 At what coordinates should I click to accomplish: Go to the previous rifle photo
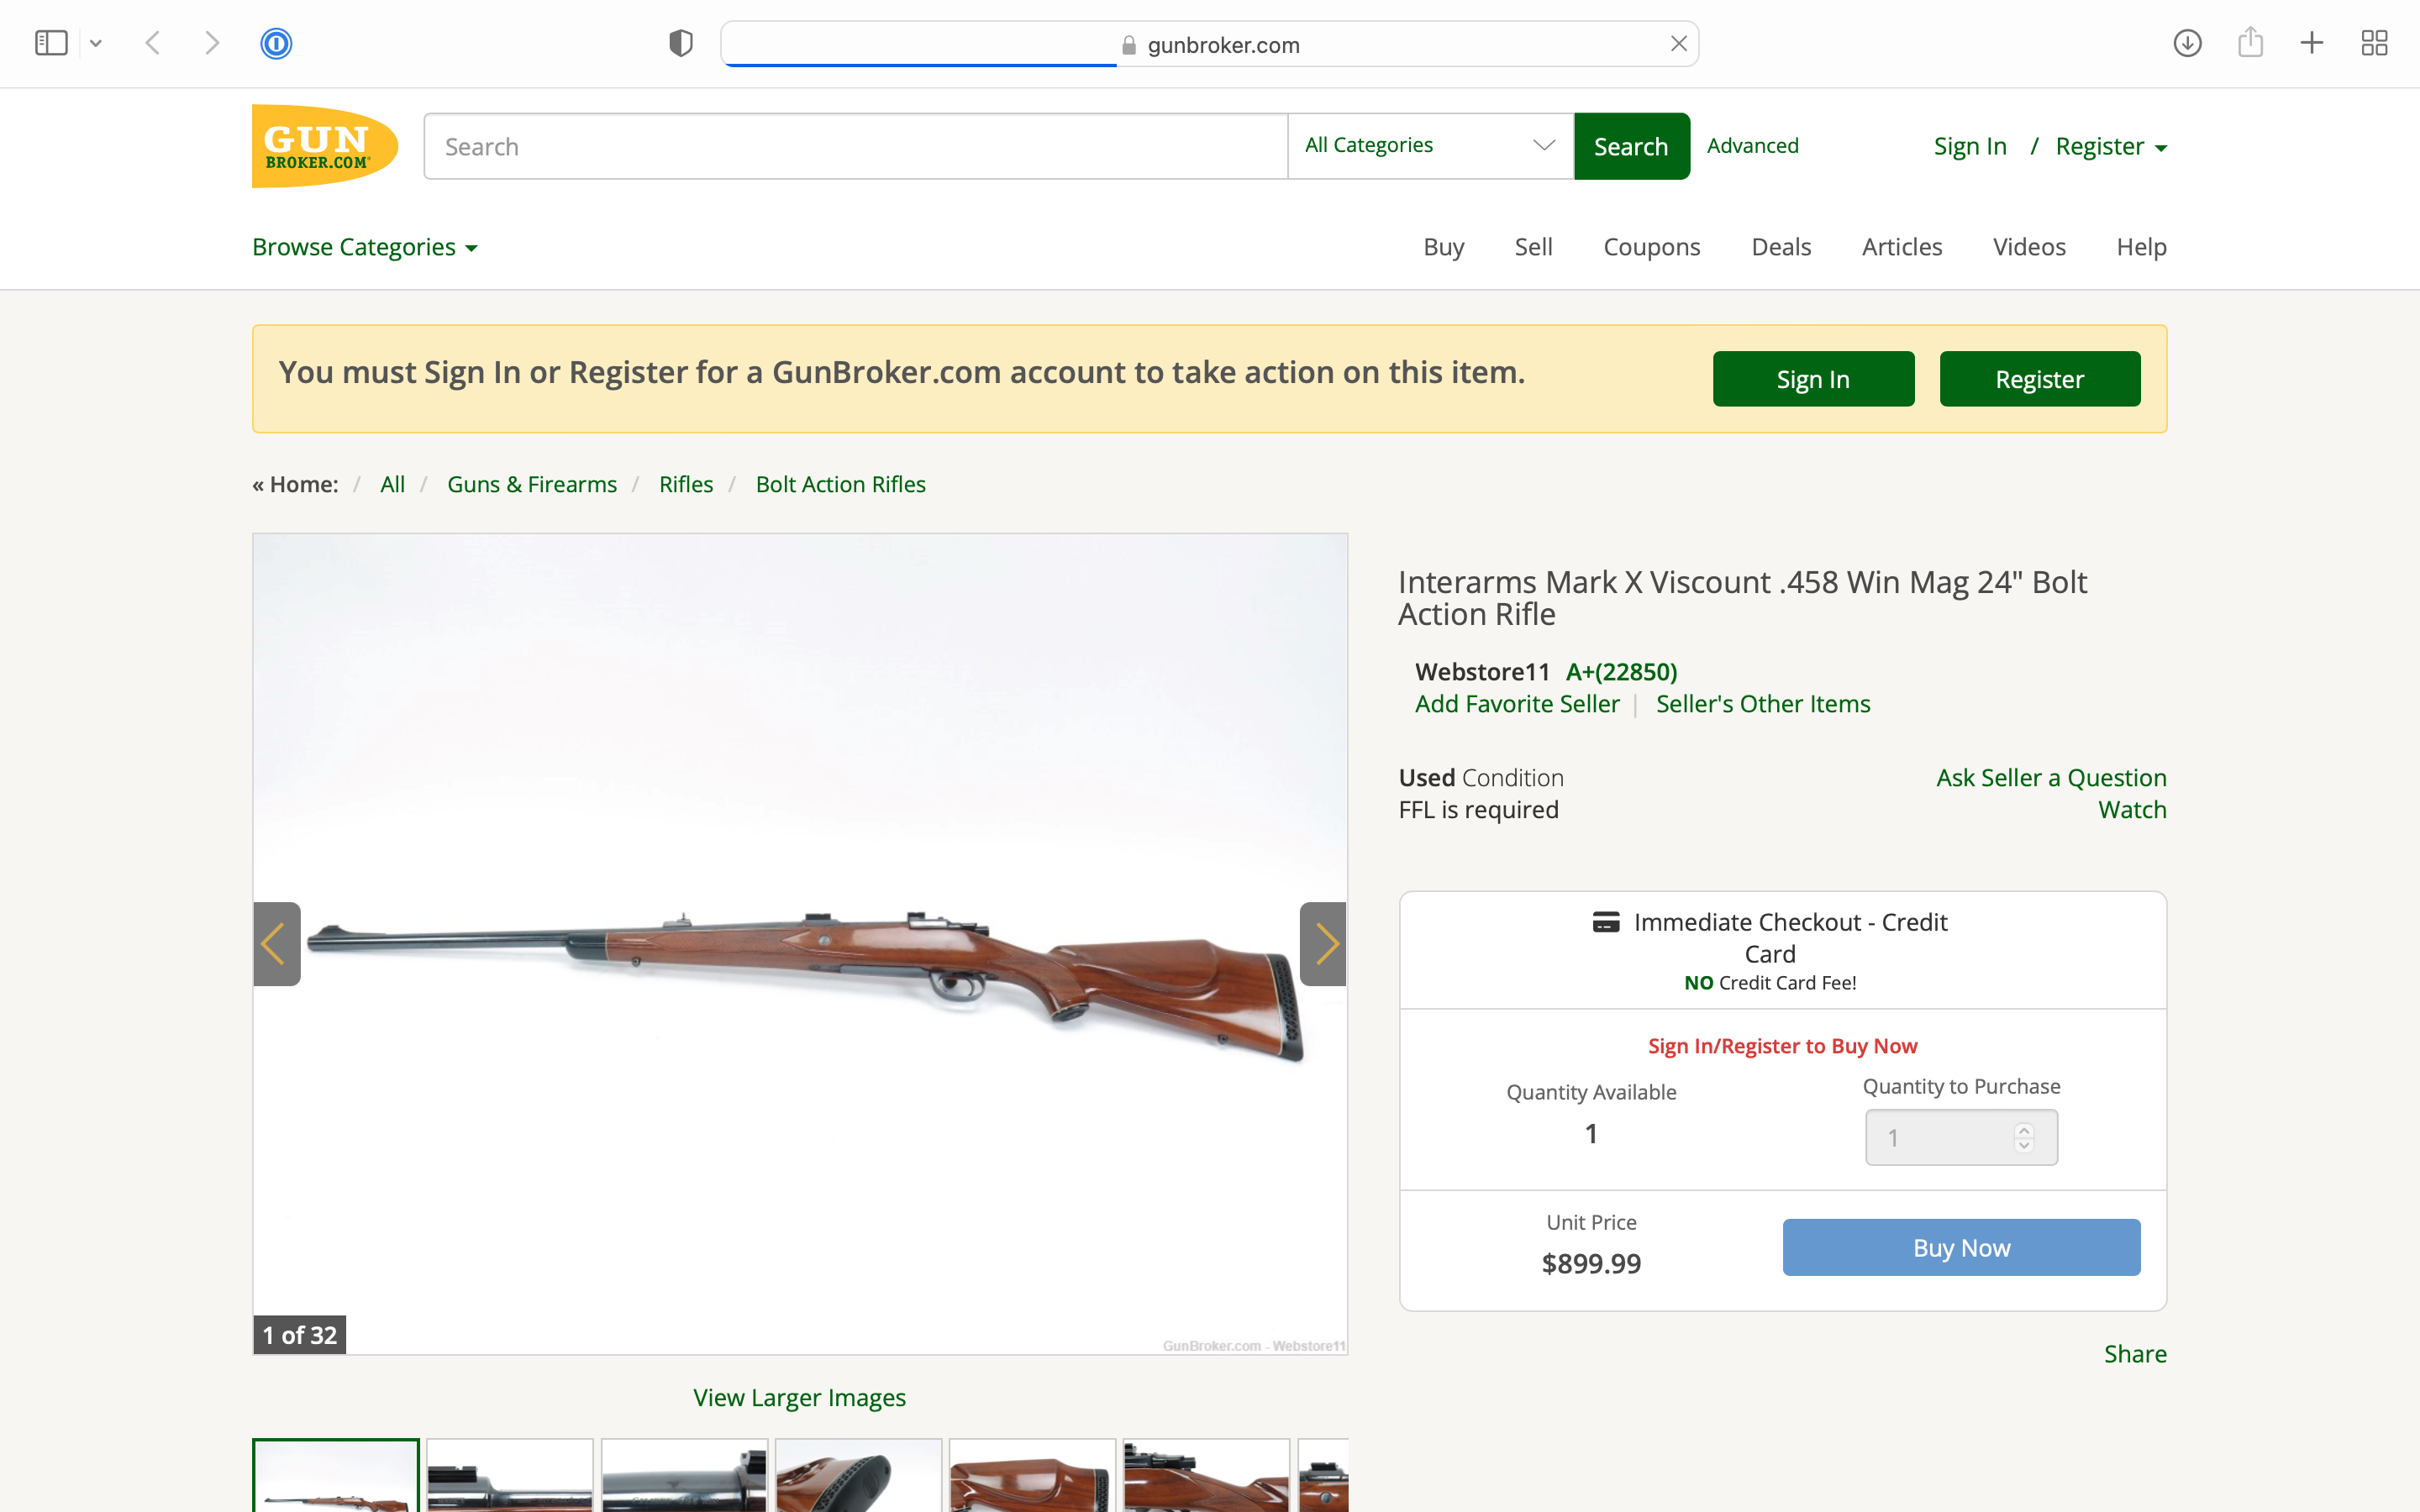point(277,944)
